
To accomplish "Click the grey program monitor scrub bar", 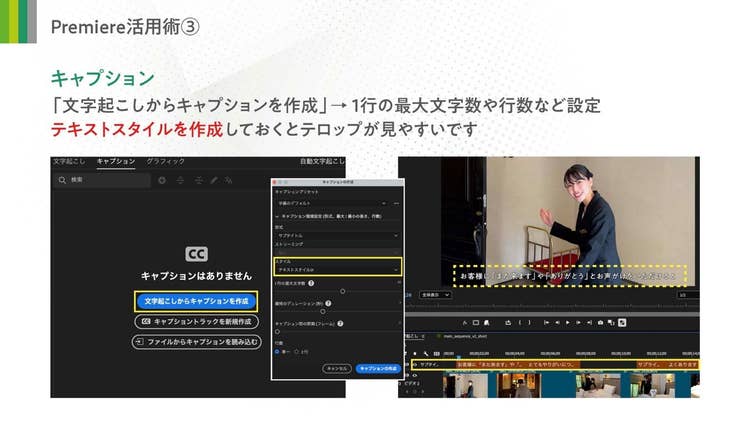I will tap(552, 314).
